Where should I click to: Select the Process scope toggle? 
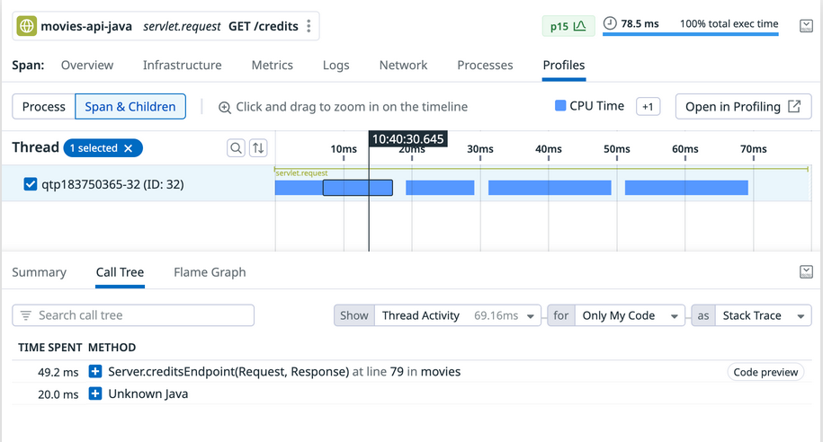(43, 107)
